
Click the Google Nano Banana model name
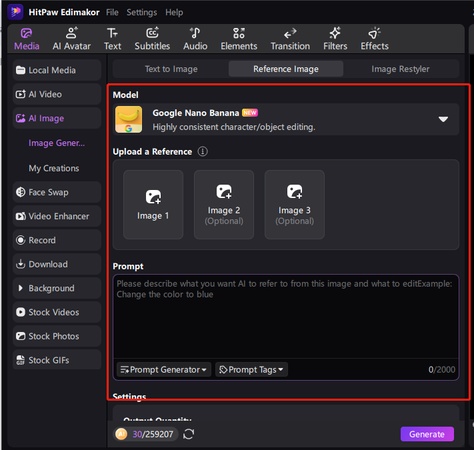click(196, 113)
